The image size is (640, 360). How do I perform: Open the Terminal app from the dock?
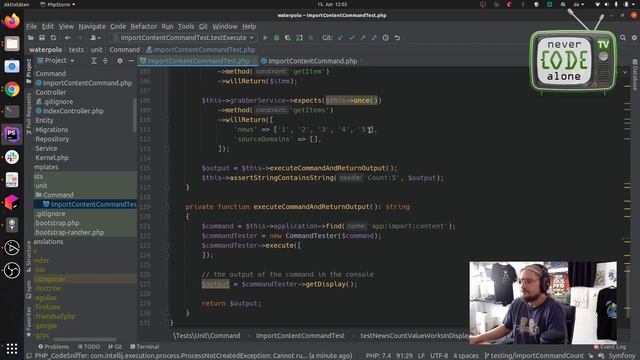click(x=12, y=111)
